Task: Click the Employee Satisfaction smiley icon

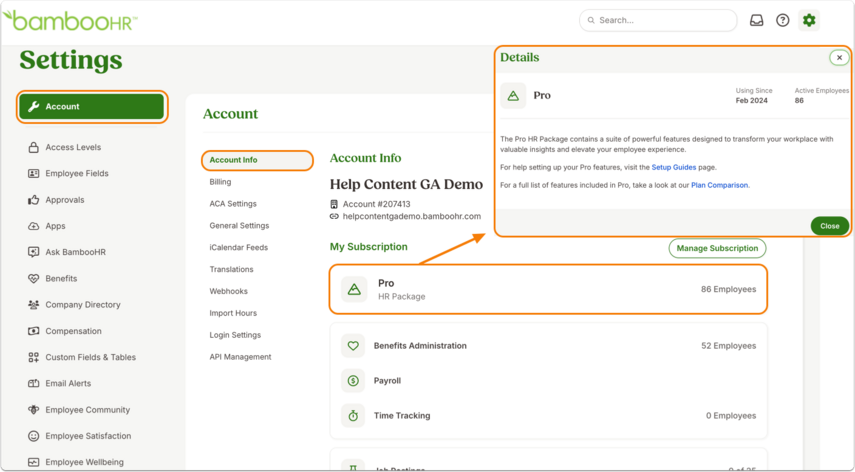Action: [x=33, y=436]
